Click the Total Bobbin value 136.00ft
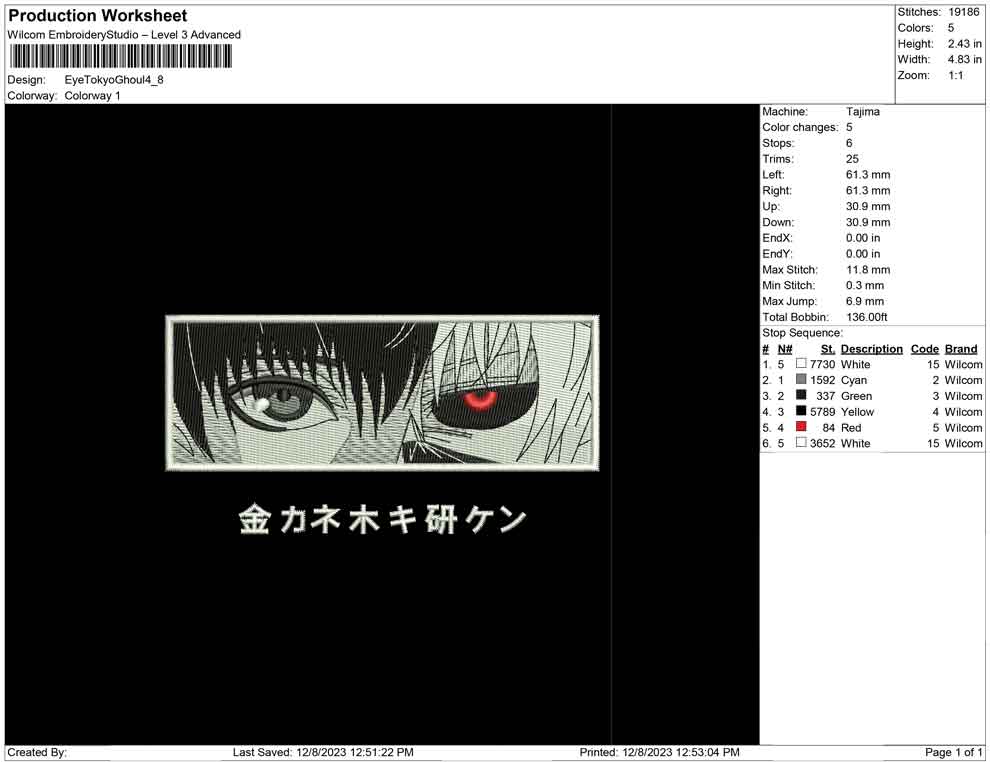Image resolution: width=990 pixels, height=762 pixels. 867,317
